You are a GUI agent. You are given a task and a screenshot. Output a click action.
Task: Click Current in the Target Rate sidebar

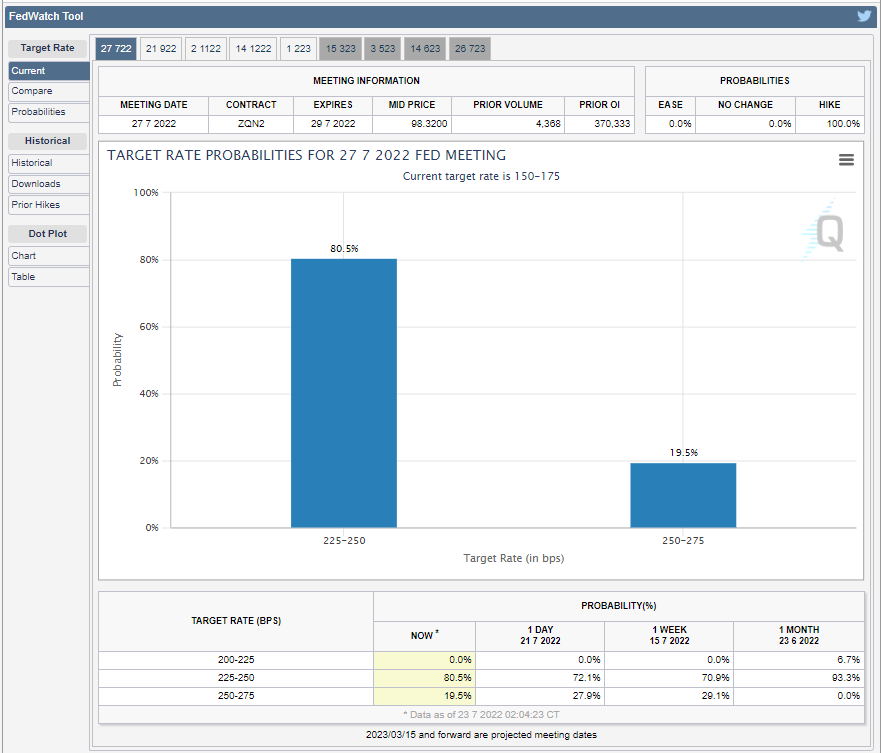point(48,71)
